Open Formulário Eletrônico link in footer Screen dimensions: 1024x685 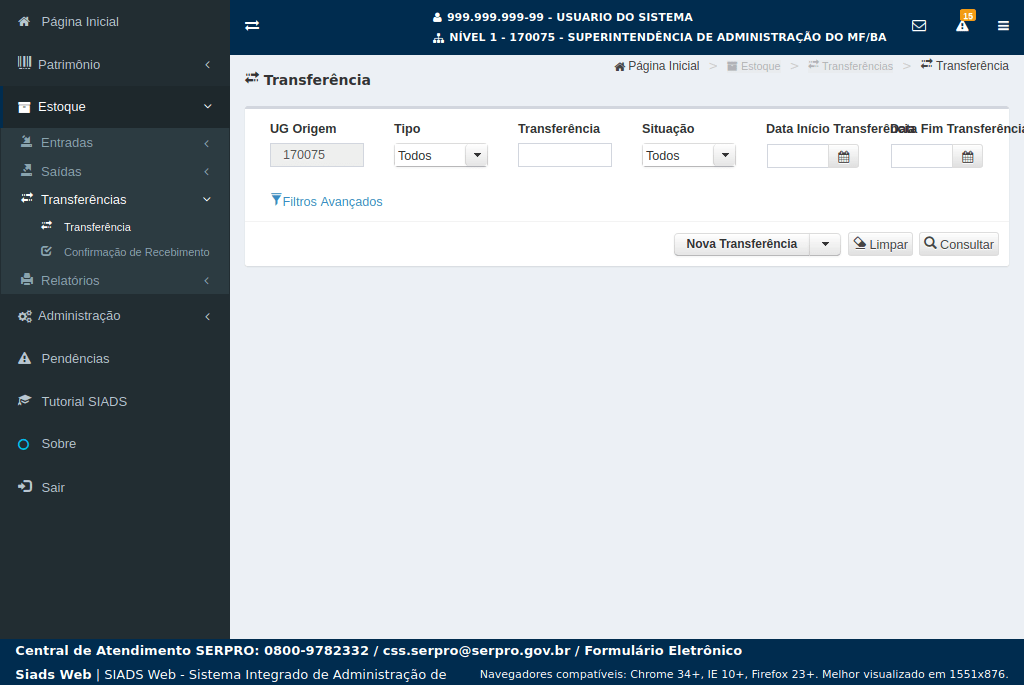663,650
